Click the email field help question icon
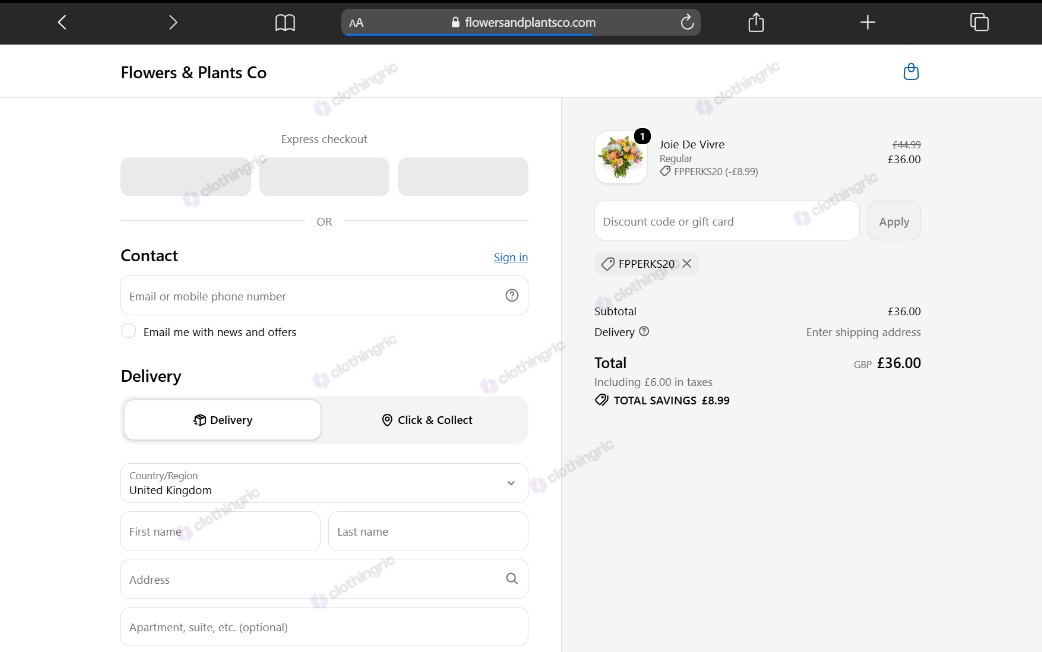1042x652 pixels. 512,296
